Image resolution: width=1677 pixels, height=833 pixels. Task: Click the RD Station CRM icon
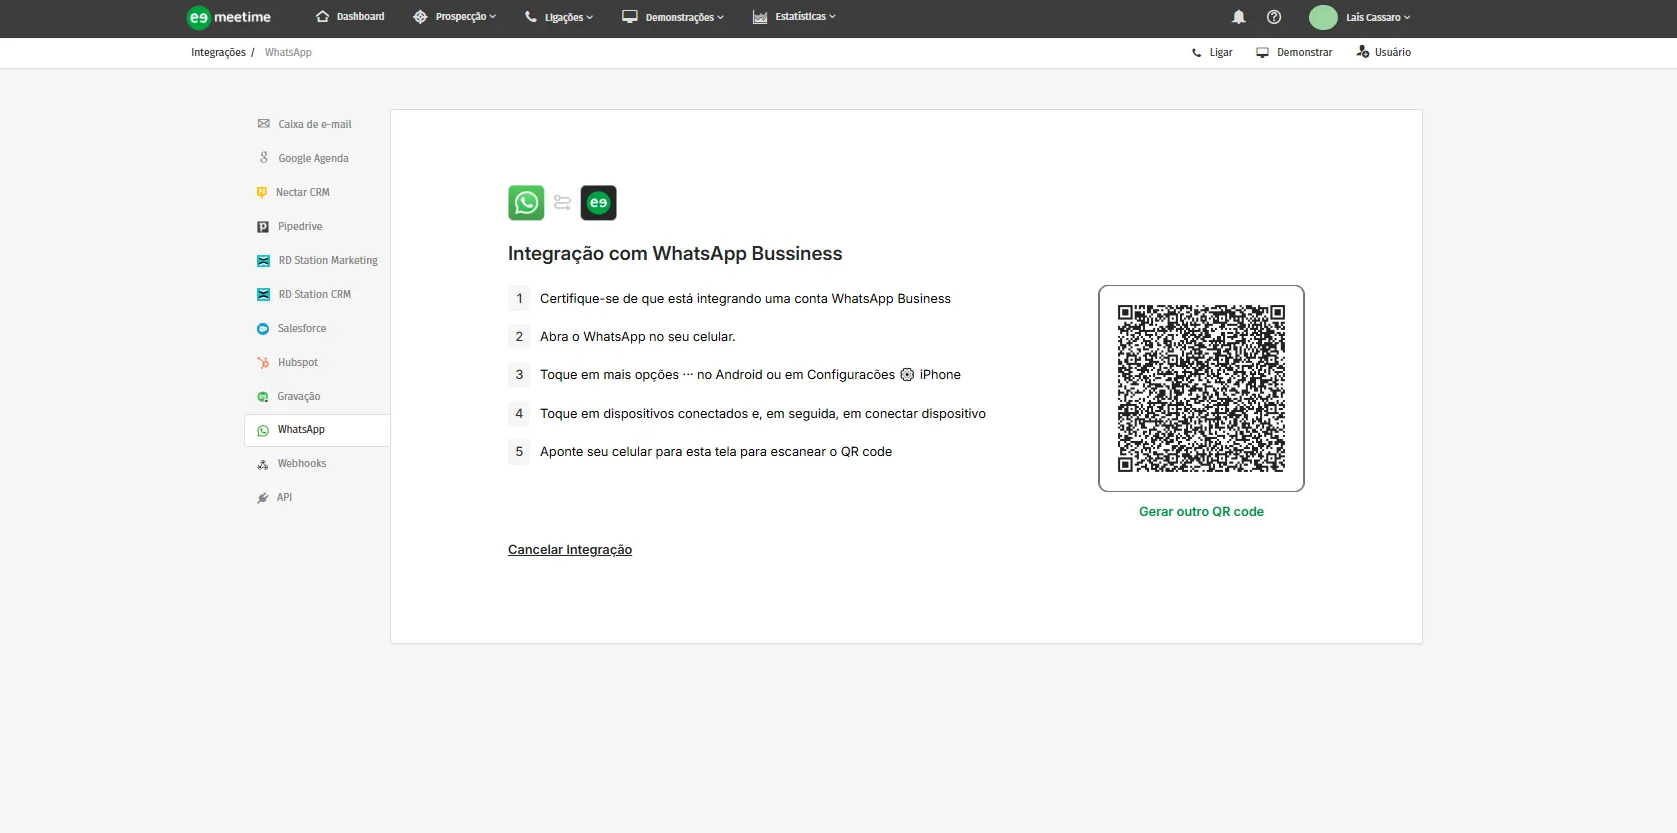pyautogui.click(x=263, y=295)
